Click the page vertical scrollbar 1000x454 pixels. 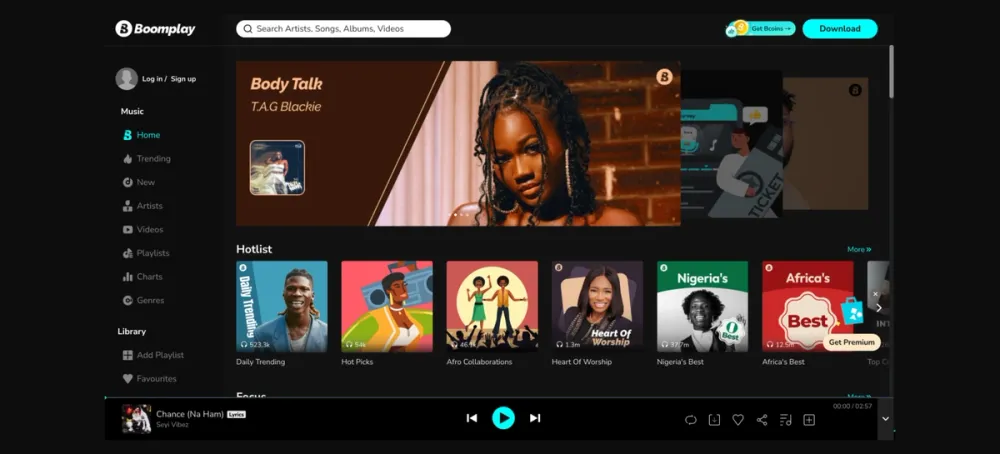(891, 71)
